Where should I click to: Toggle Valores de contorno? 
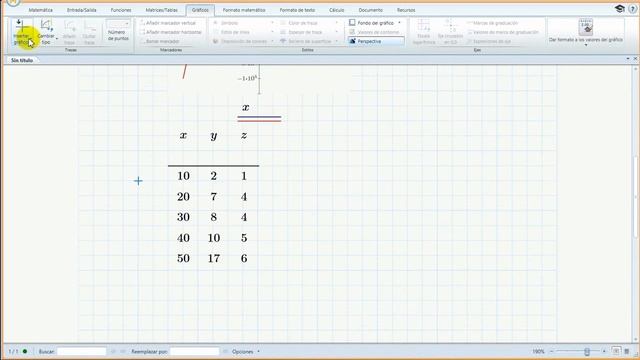374,32
